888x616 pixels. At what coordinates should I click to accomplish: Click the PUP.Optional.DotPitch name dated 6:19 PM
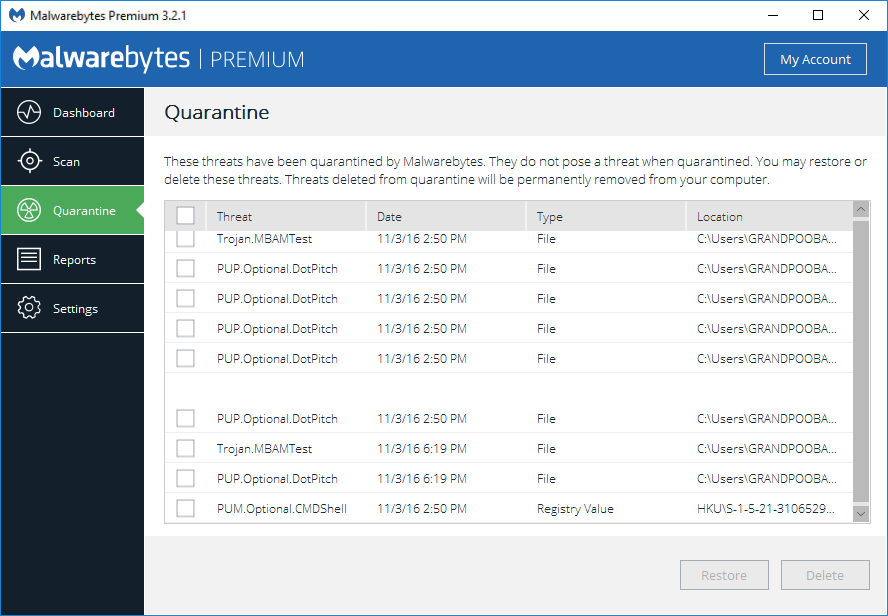[x=277, y=478]
